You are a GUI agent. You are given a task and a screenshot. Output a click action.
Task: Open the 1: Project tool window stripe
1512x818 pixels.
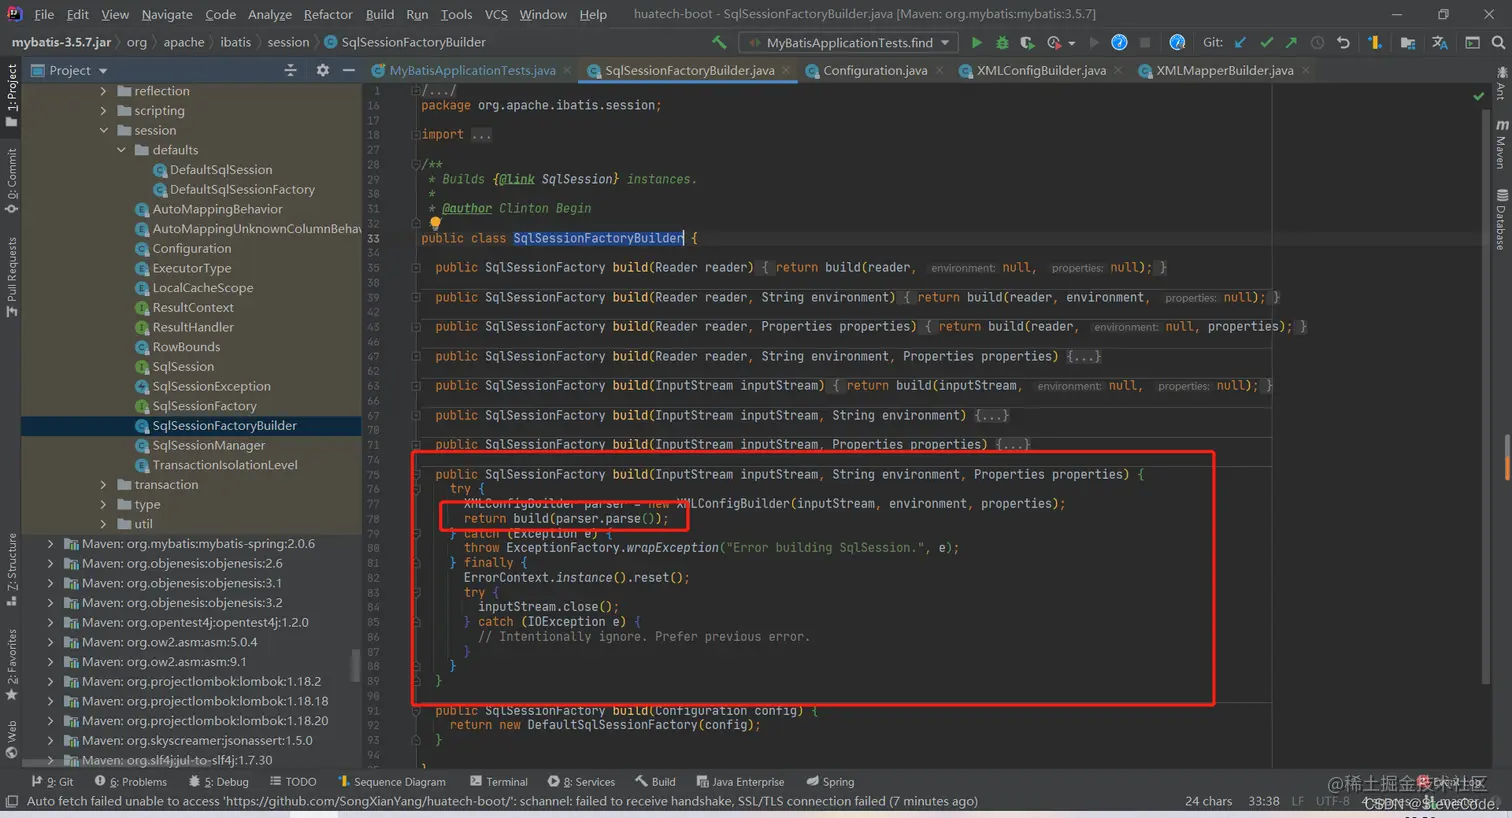click(12, 95)
